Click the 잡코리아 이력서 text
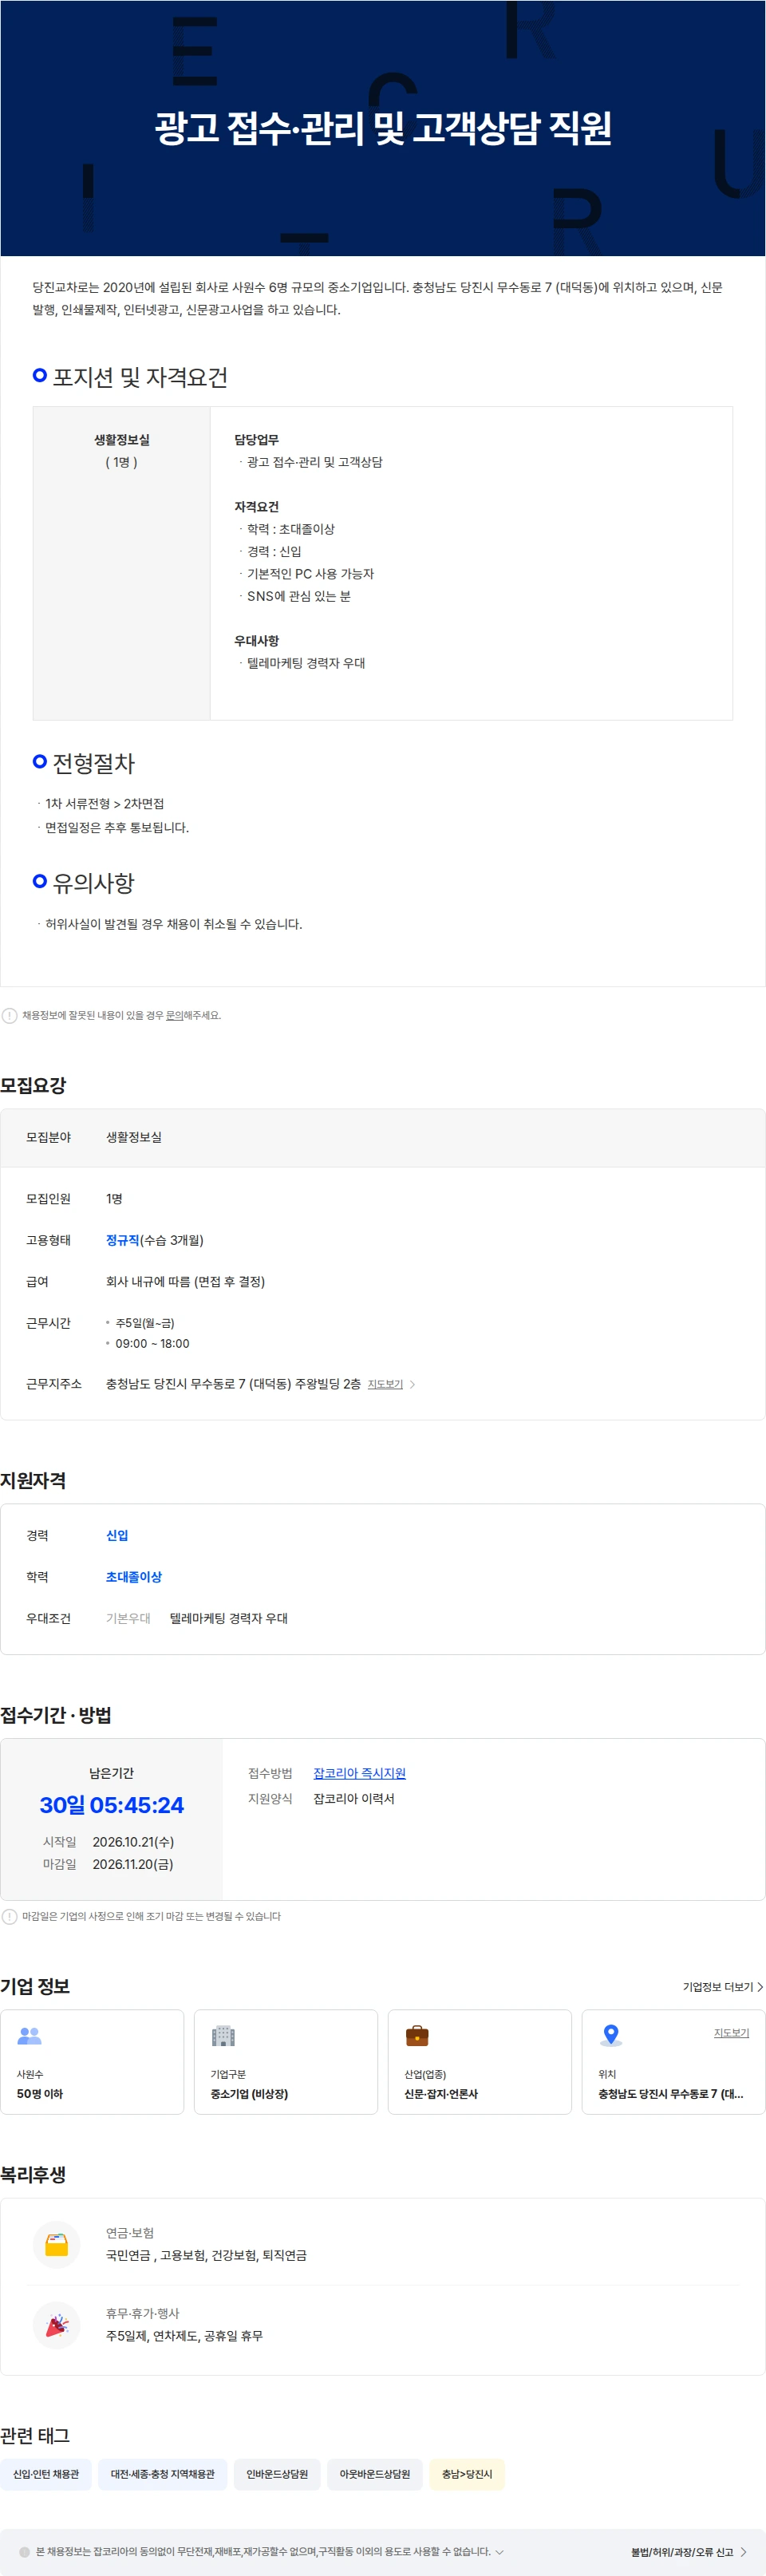Viewport: 766px width, 2576px height. tap(354, 1798)
